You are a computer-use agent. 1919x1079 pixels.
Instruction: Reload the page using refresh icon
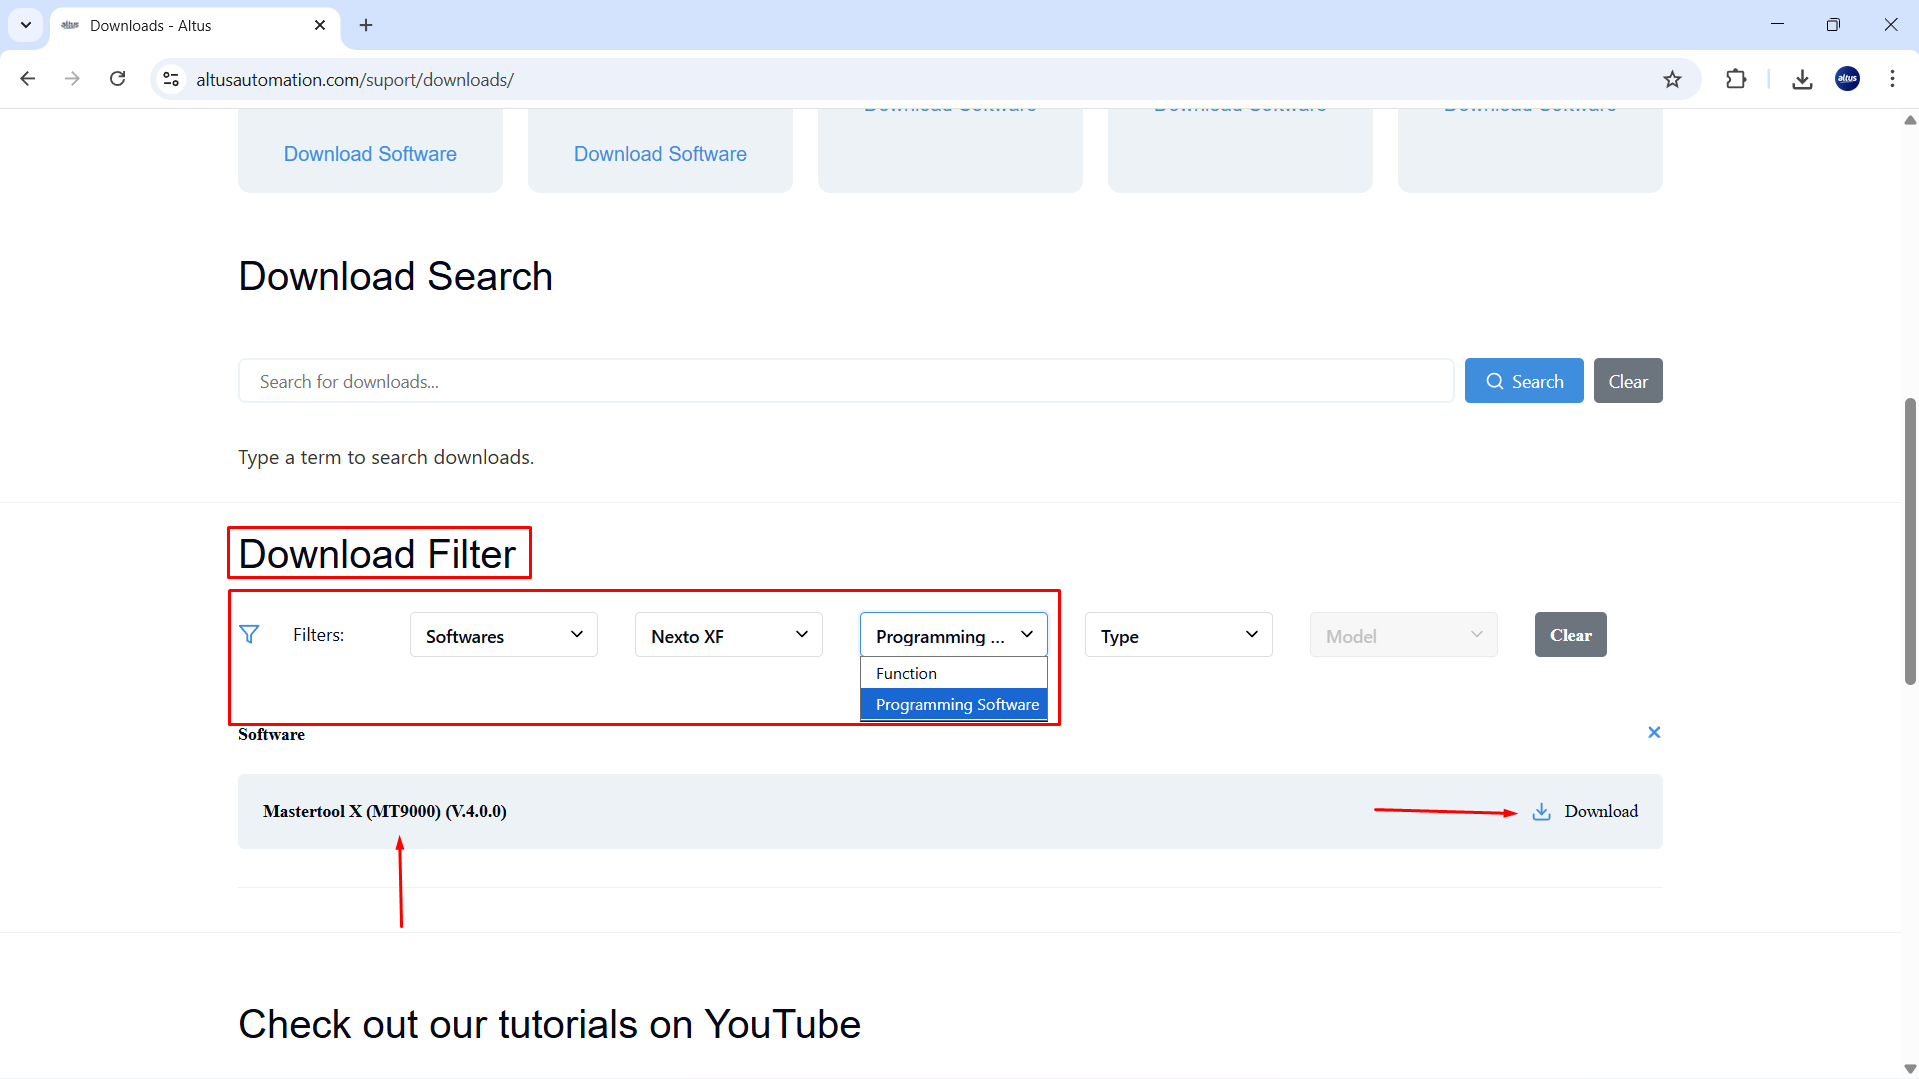[118, 79]
